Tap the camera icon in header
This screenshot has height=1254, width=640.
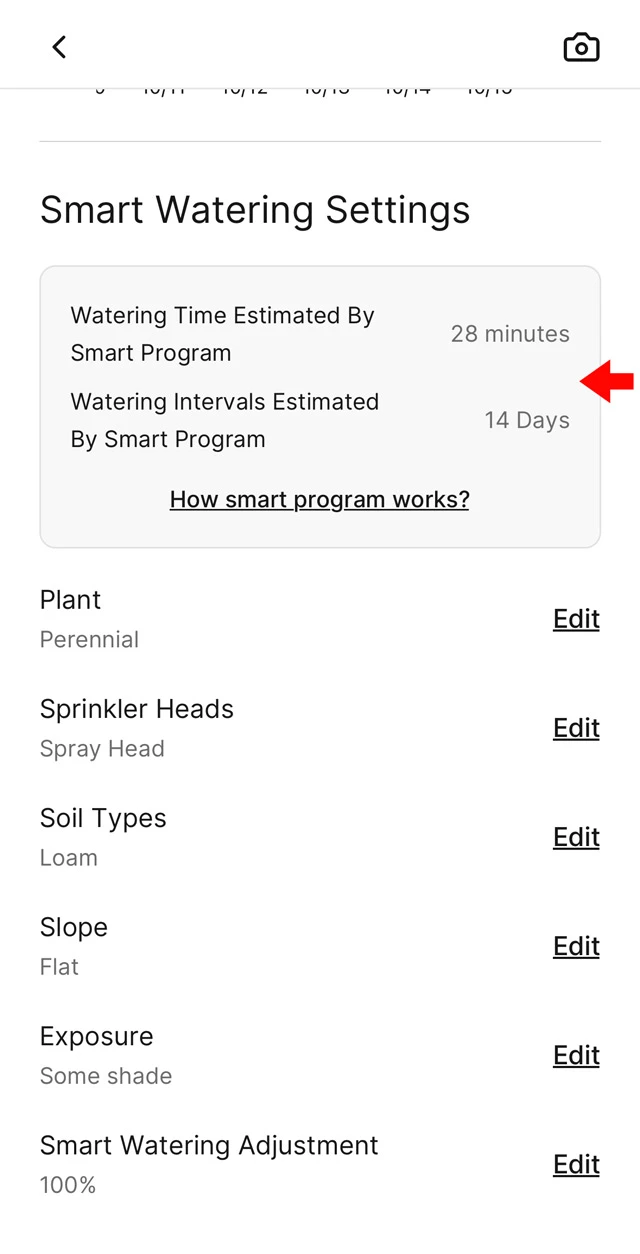pos(581,47)
